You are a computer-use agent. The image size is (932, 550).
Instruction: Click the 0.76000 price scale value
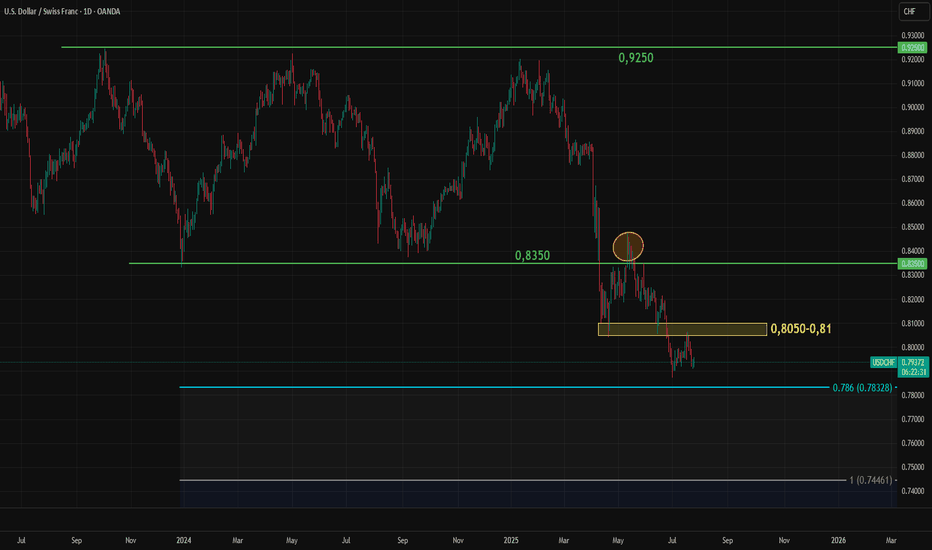(x=912, y=443)
